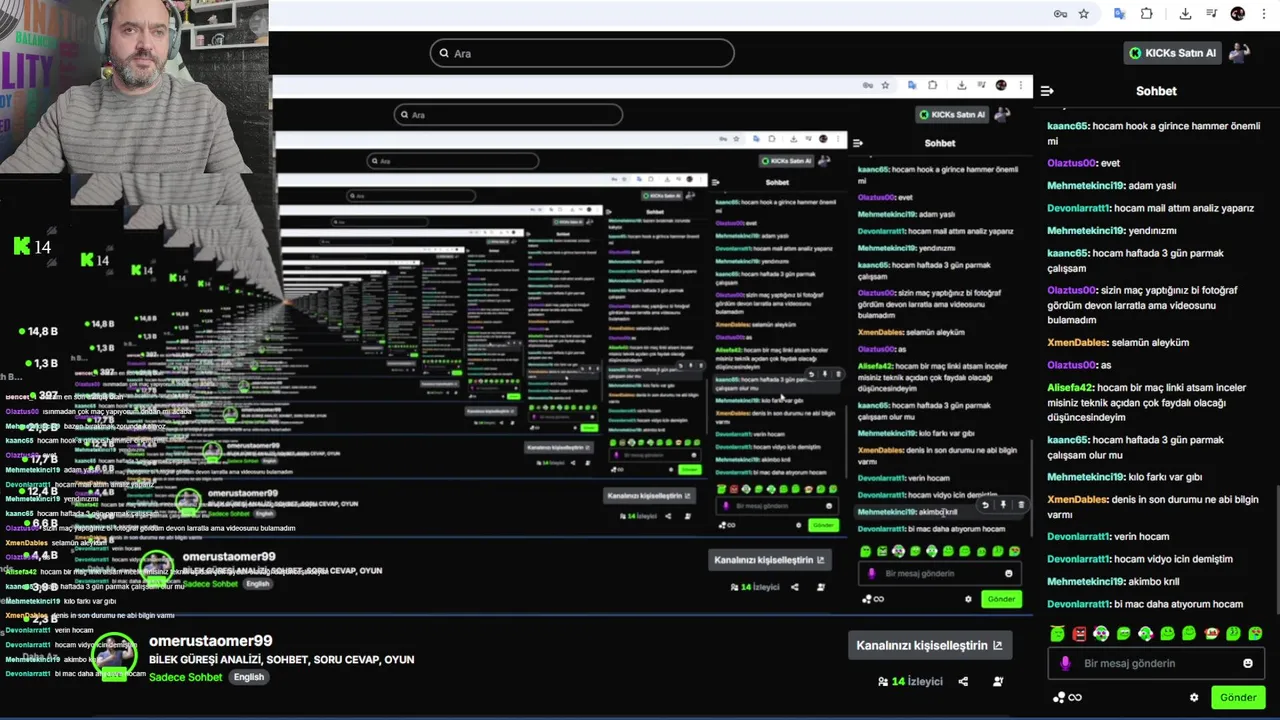1280x720 pixels.
Task: Open the Chrome downloads icon in the top toolbar
Action: pos(1185,14)
